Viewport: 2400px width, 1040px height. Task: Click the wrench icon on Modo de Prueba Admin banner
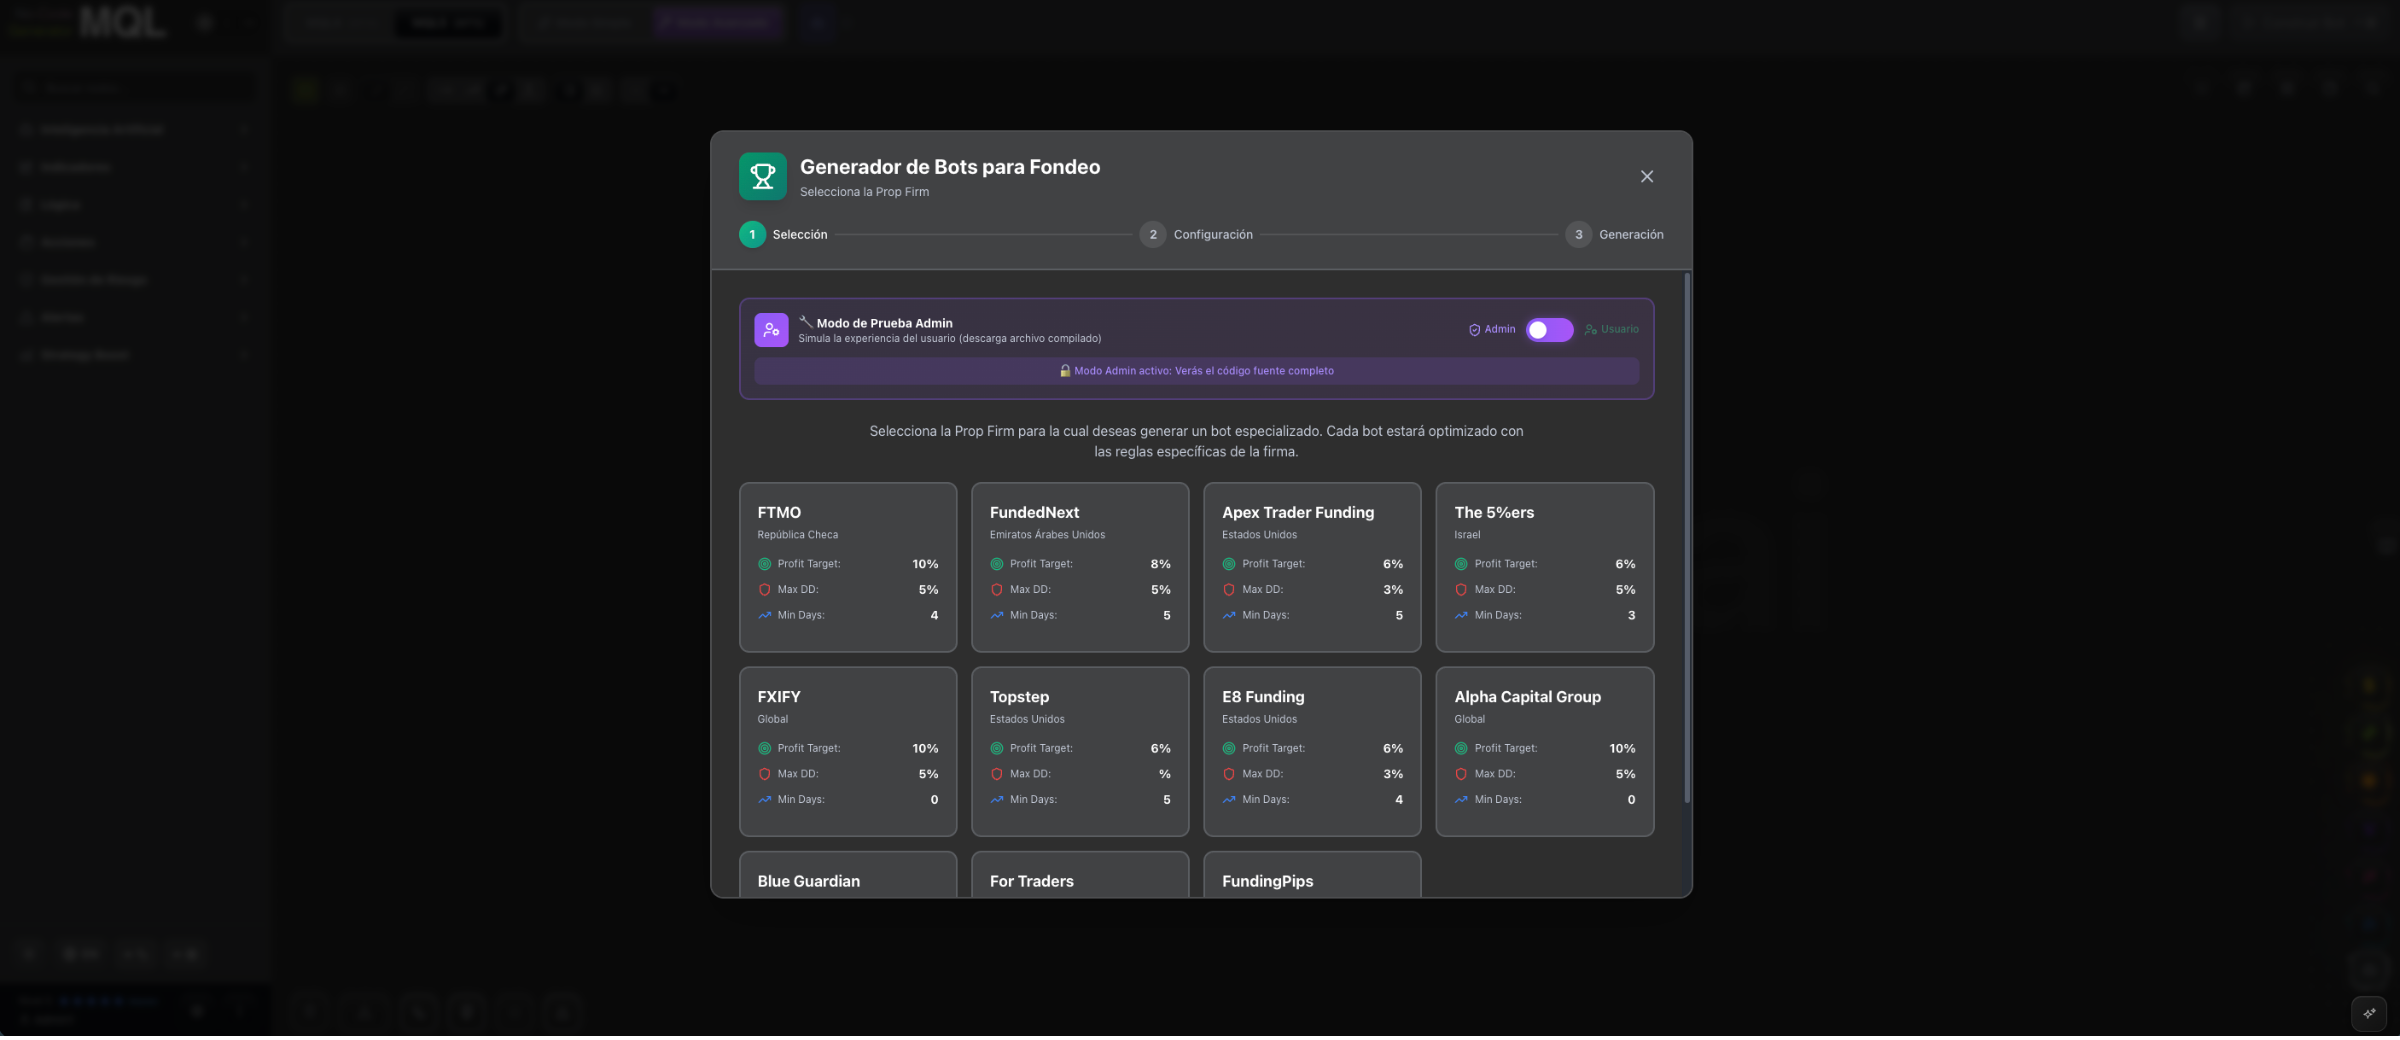click(x=806, y=322)
